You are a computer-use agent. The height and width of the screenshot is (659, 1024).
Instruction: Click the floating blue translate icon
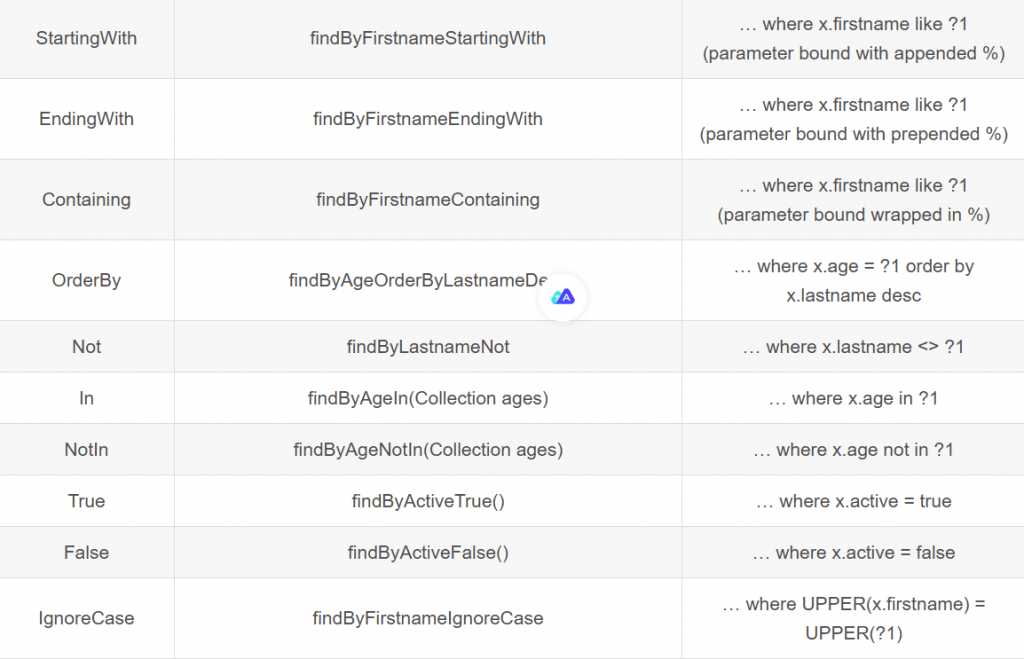[x=563, y=297]
